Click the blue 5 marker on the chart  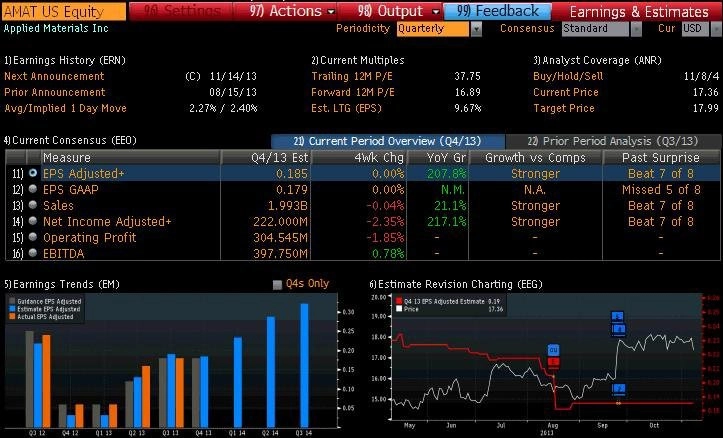pyautogui.click(x=618, y=317)
